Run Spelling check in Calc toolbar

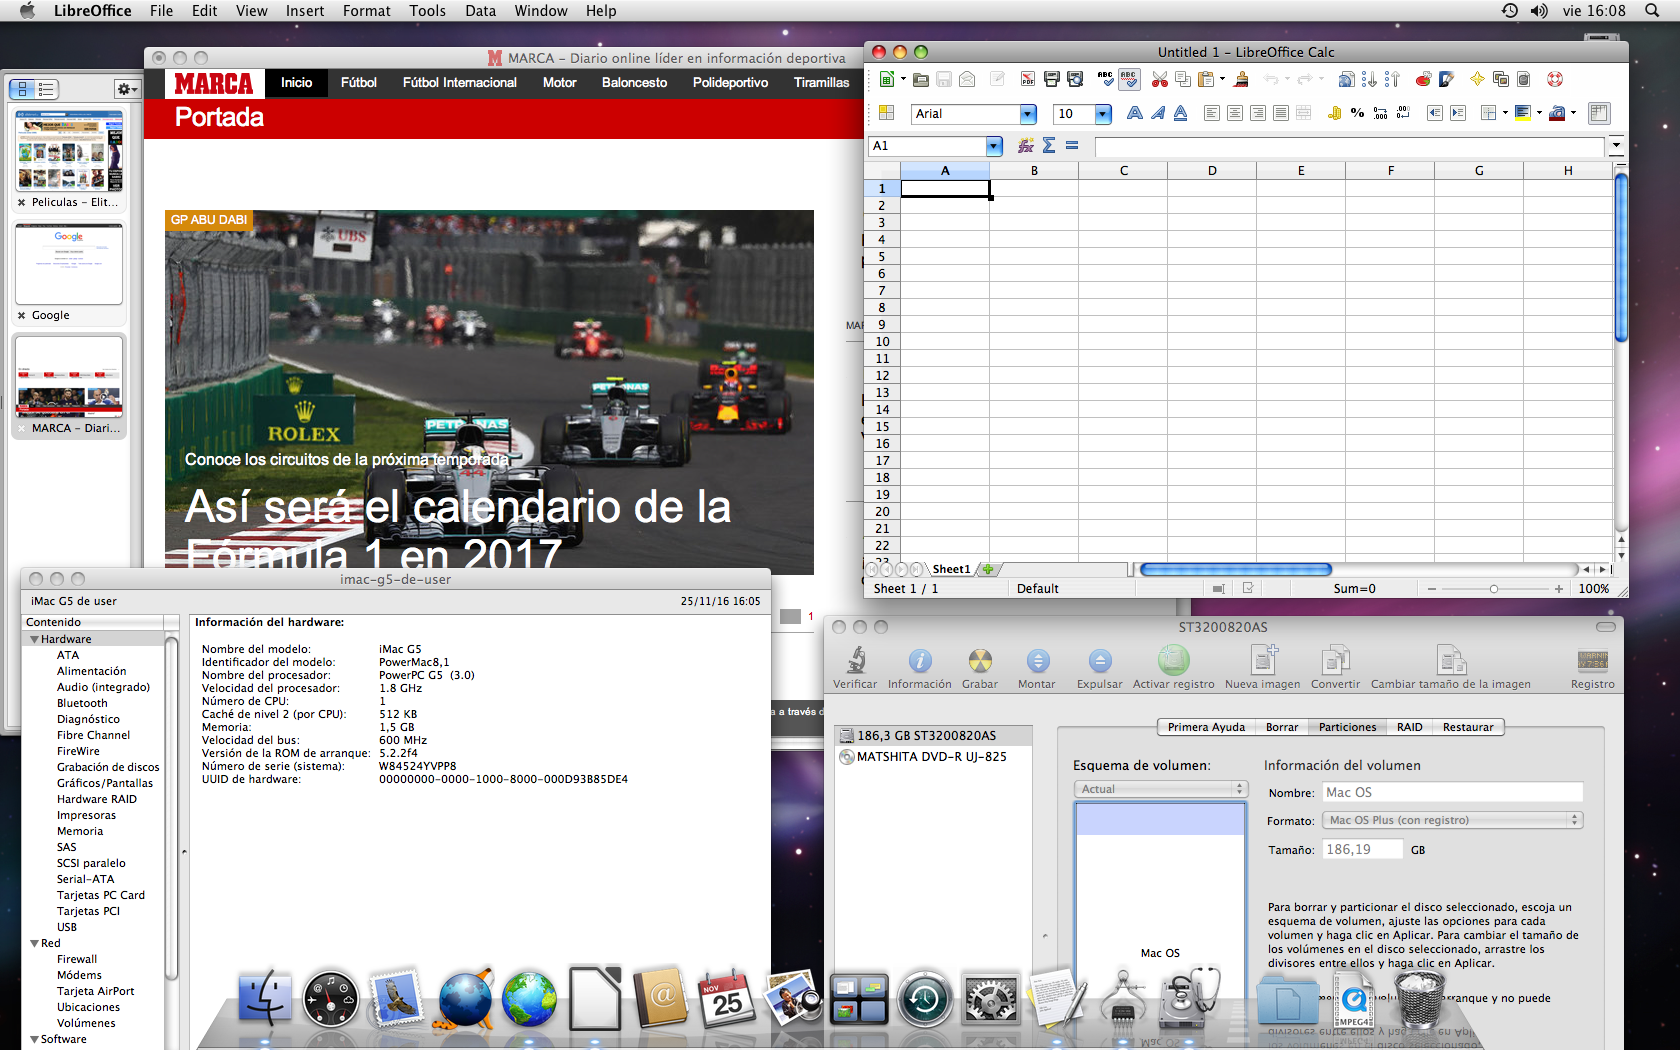[x=1105, y=79]
